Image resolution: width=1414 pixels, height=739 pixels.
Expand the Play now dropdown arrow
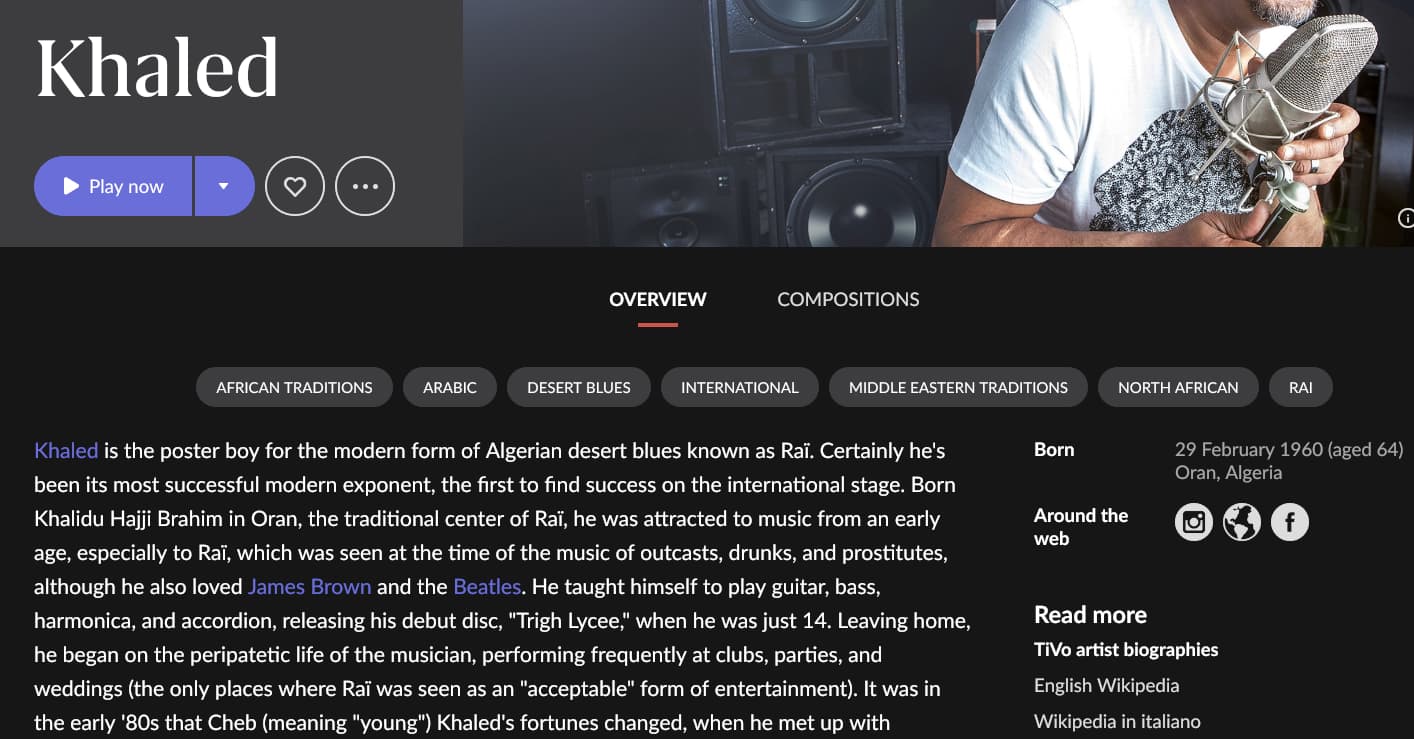point(224,186)
